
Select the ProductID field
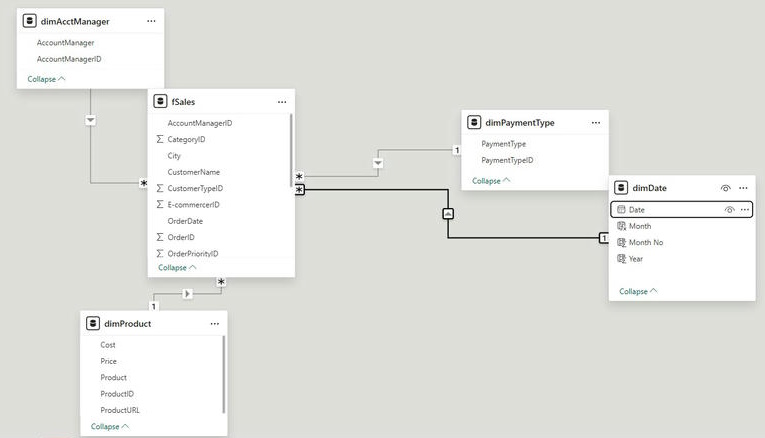(117, 394)
